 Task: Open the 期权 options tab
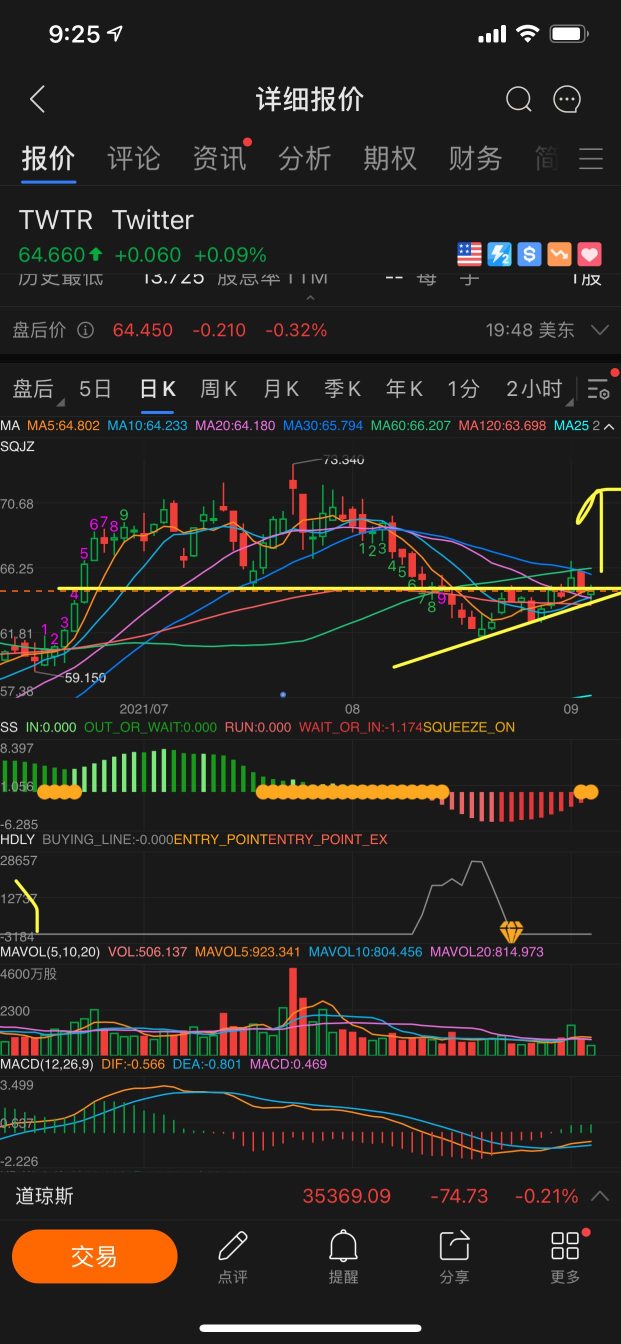pos(389,158)
